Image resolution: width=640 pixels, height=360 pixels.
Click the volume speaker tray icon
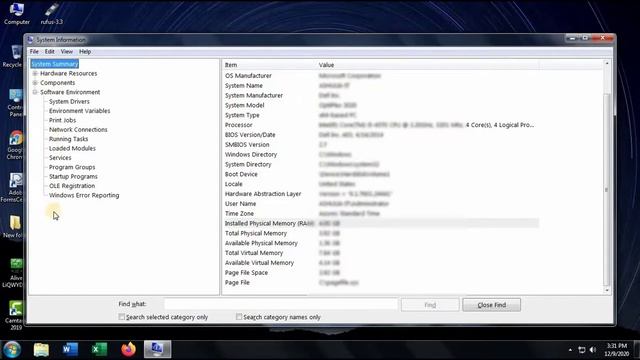tap(593, 350)
